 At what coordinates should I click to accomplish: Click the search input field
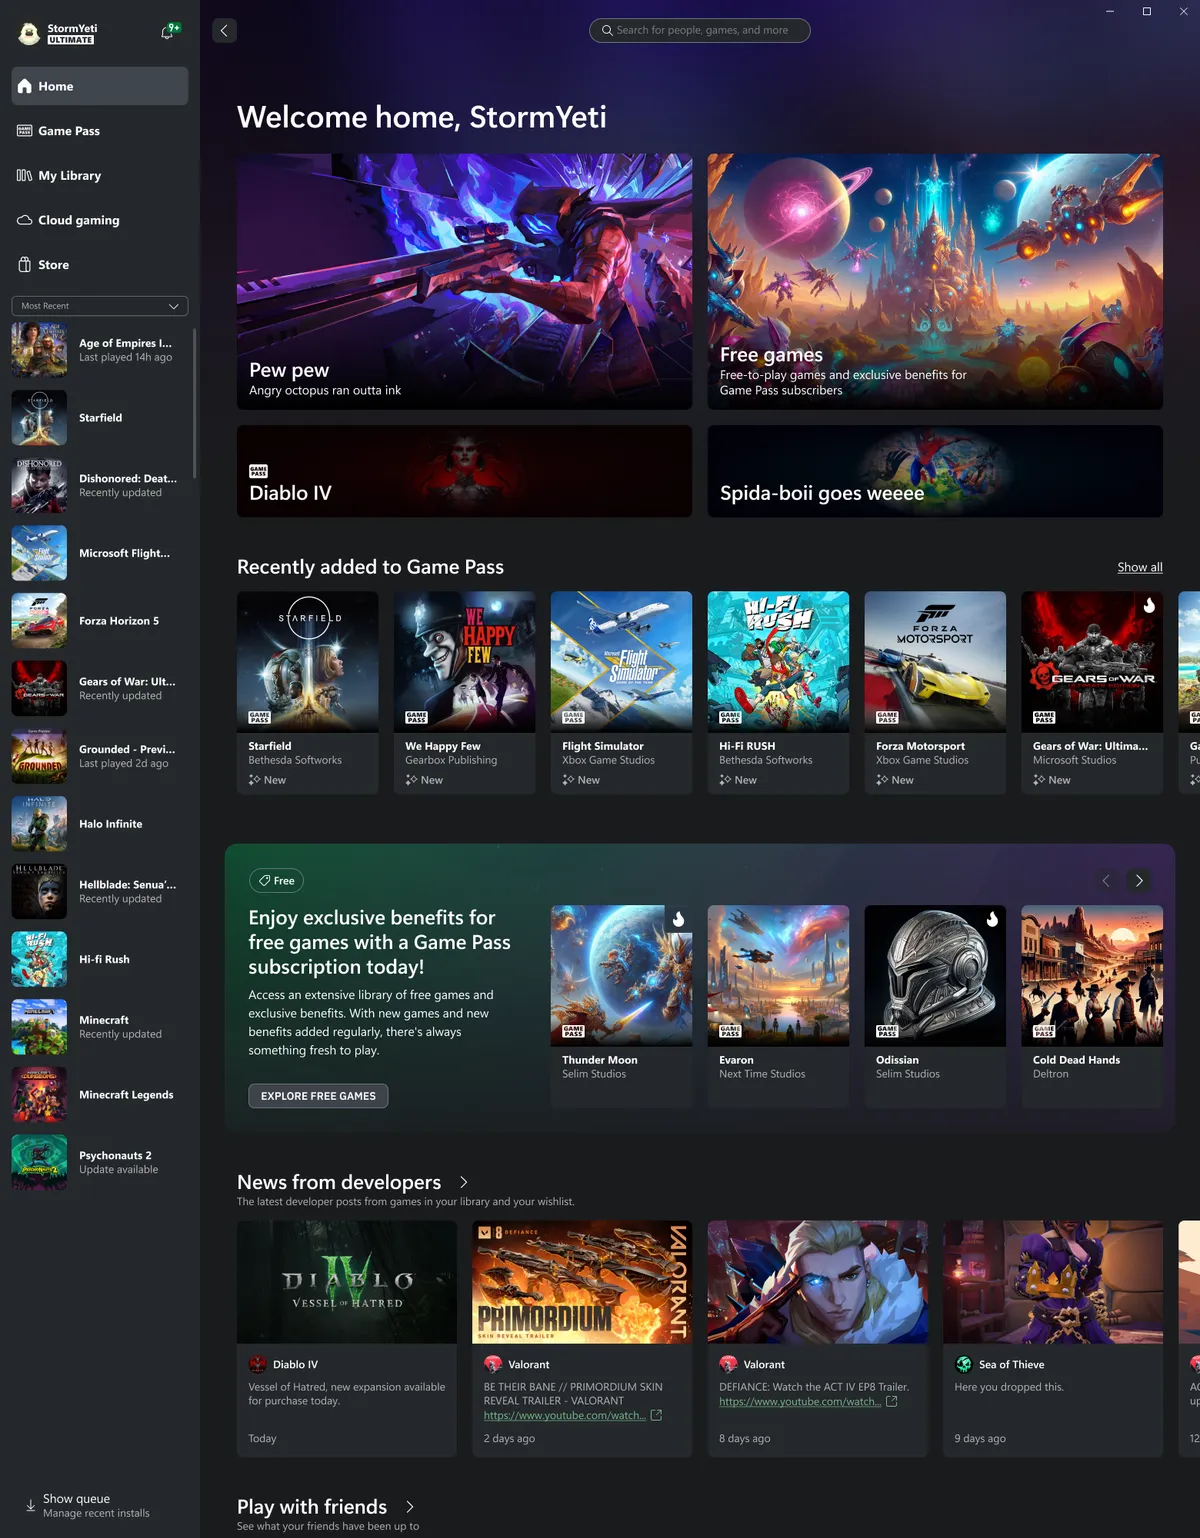[x=700, y=31]
